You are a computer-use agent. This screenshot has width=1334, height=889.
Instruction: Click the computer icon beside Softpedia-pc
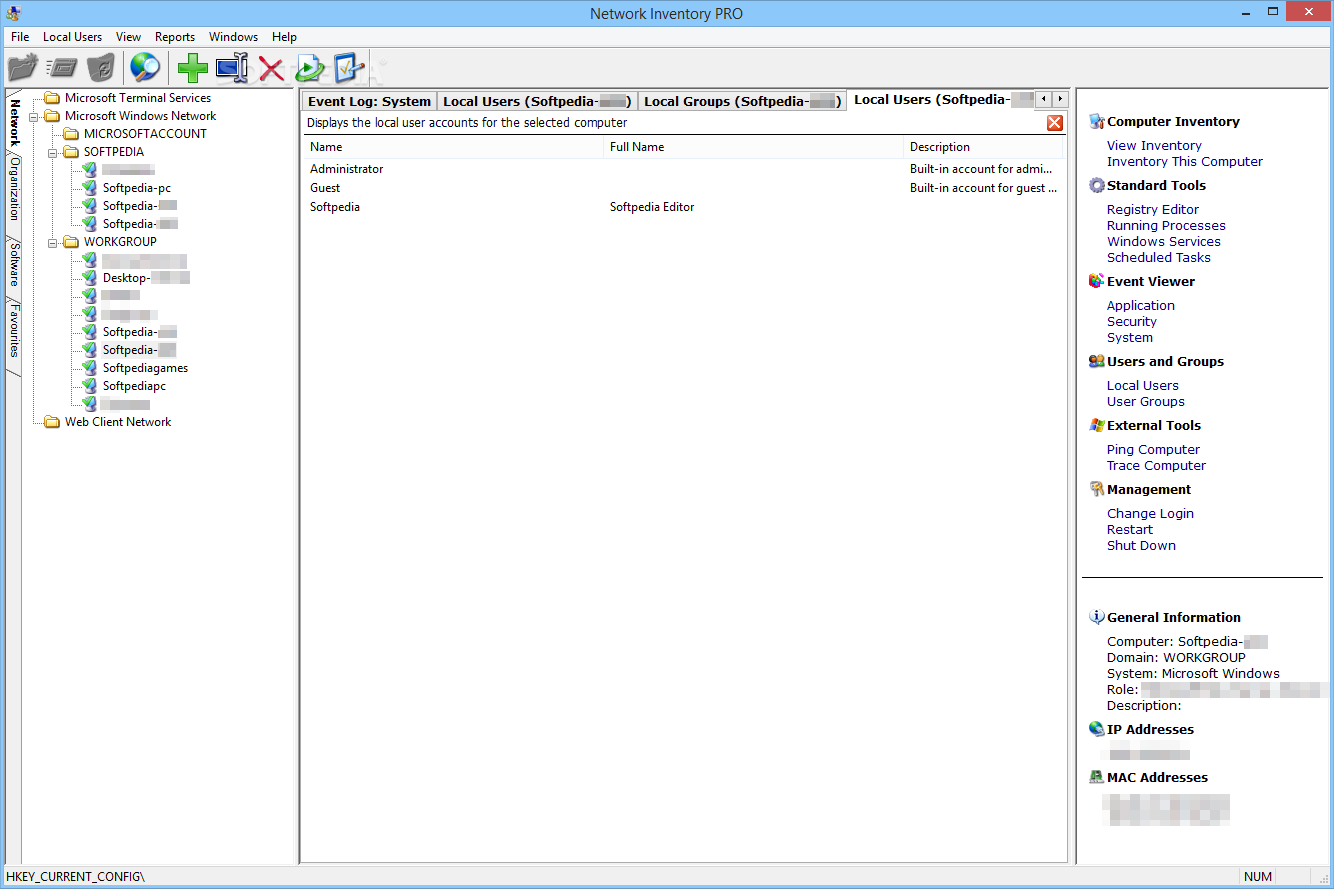click(x=90, y=188)
